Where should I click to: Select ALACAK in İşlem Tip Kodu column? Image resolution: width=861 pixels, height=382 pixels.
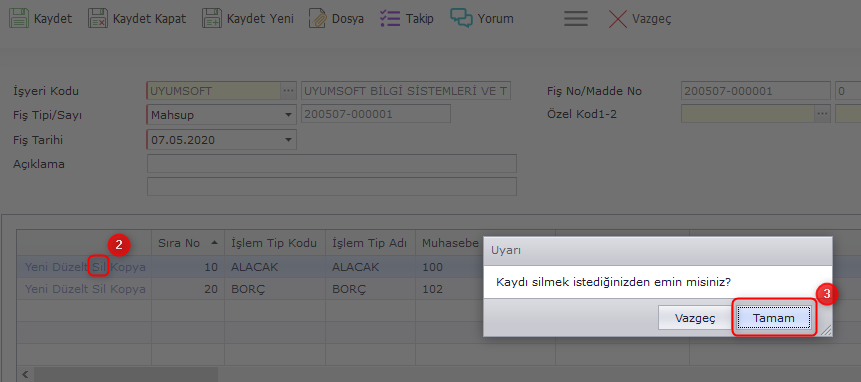point(275,267)
